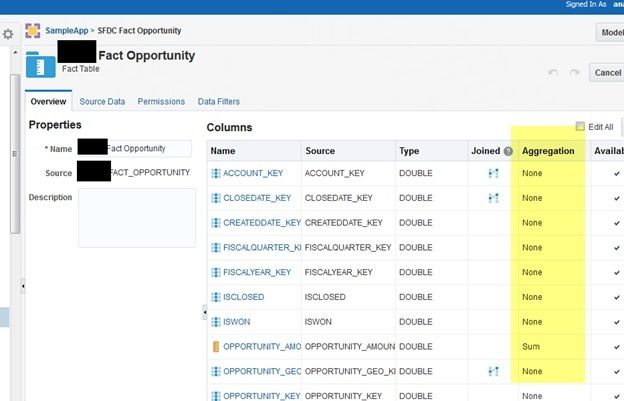Open the Permissions tab
624x401 pixels.
[161, 101]
